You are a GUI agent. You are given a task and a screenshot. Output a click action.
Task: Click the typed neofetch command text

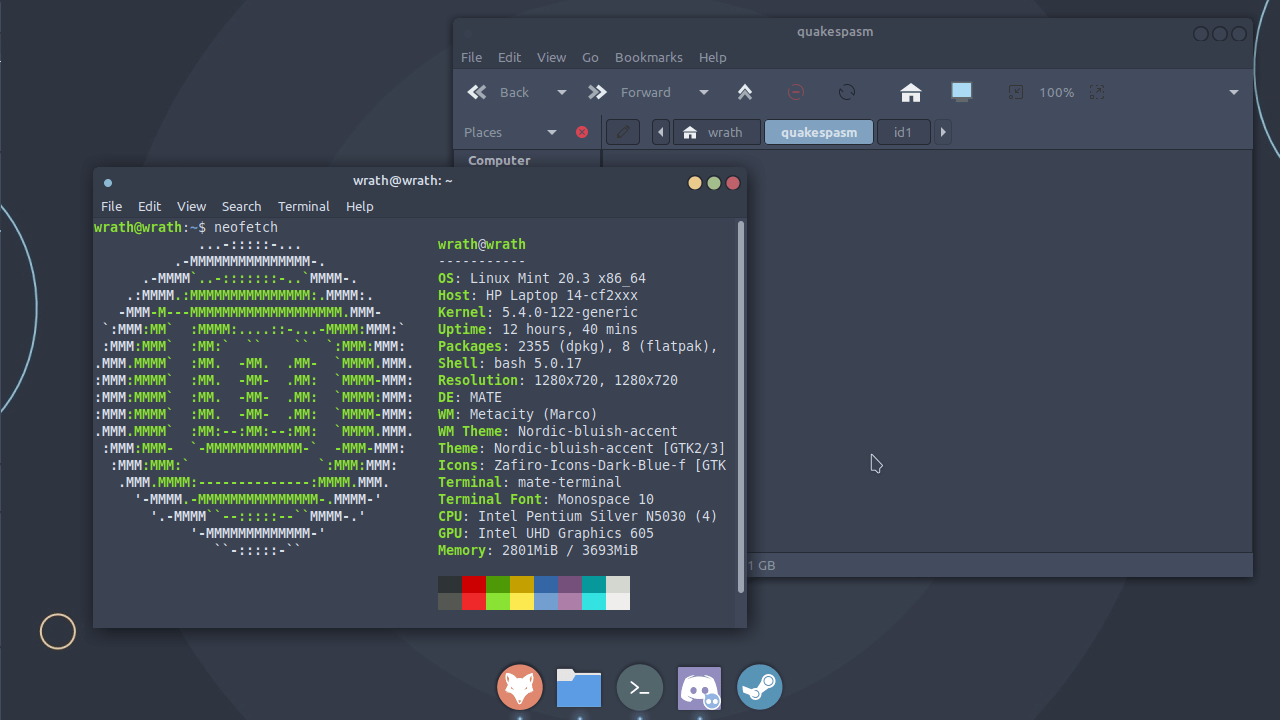pos(246,227)
